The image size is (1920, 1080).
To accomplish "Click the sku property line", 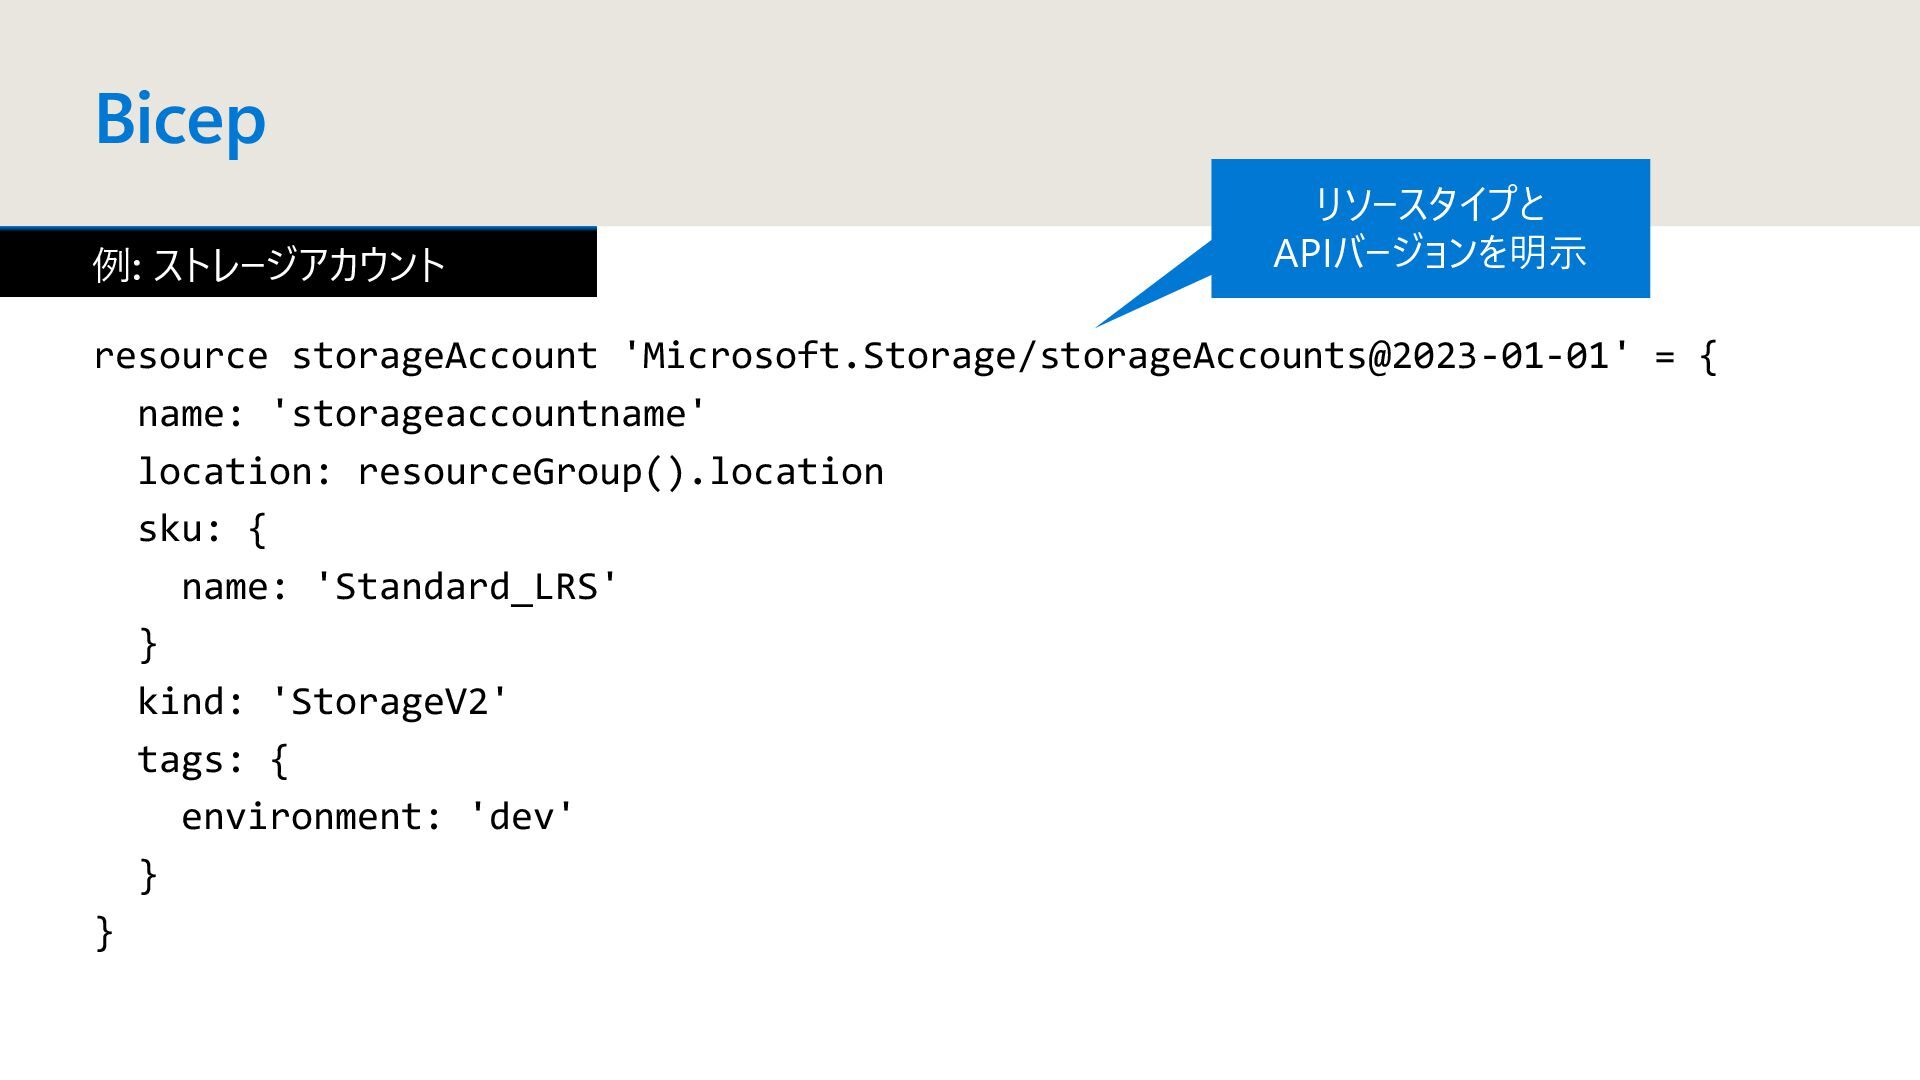I will pos(202,529).
